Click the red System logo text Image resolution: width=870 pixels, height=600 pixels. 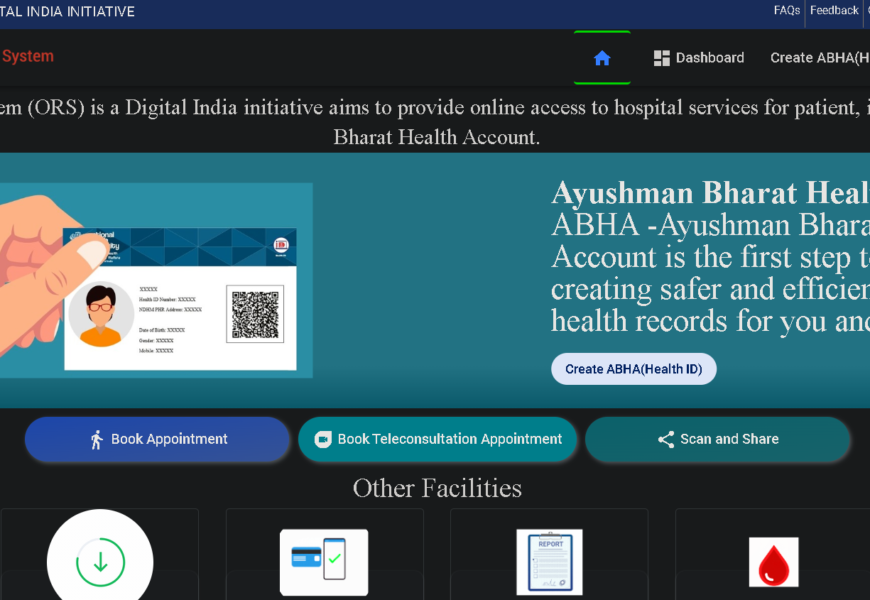pyautogui.click(x=28, y=57)
